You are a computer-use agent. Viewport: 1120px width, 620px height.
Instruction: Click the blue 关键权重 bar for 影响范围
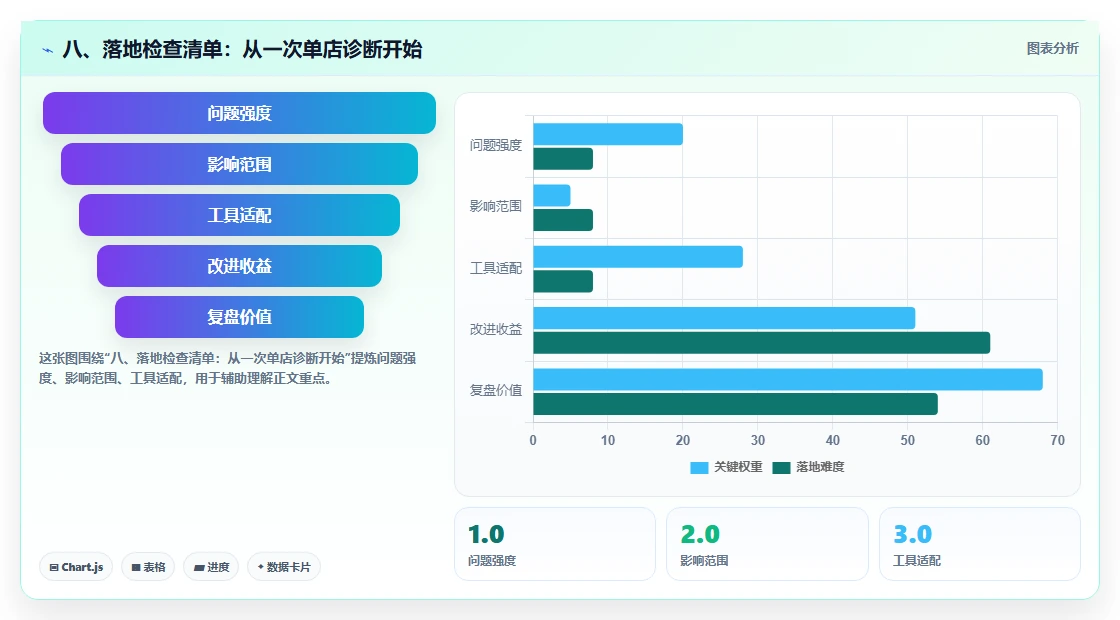[551, 196]
